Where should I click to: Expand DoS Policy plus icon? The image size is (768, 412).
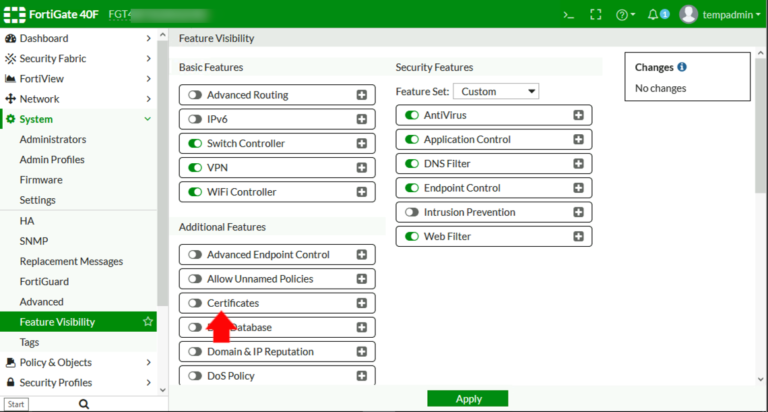(x=361, y=376)
